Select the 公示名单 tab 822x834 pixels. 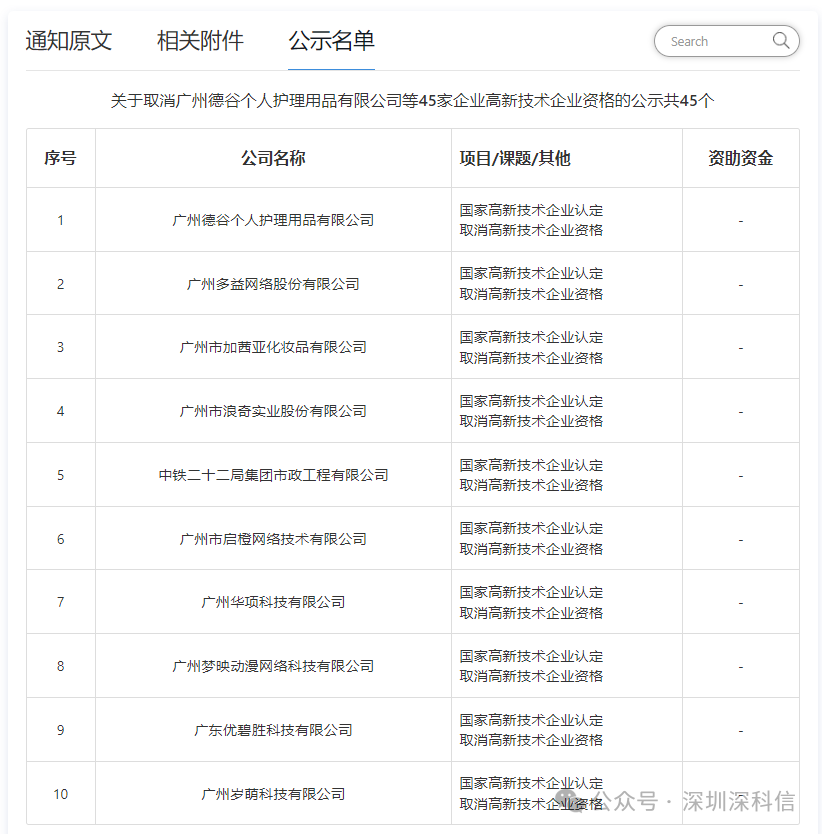[330, 41]
